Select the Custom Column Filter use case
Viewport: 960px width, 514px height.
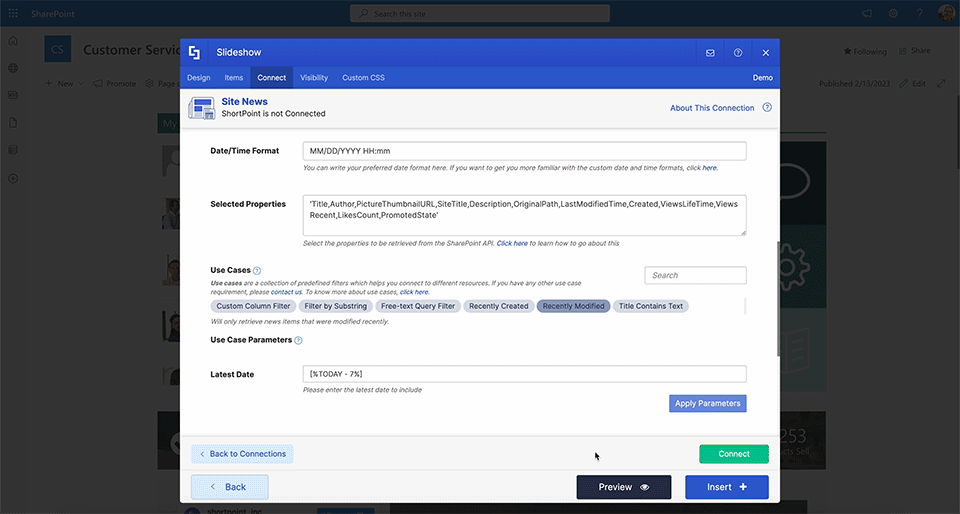(x=253, y=306)
